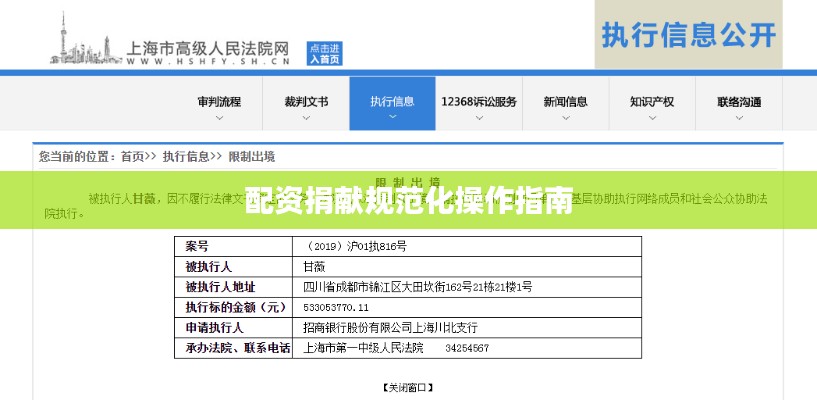Screen dimensions: 817x400
Task: Click the 案号 row label
Action: point(197,246)
